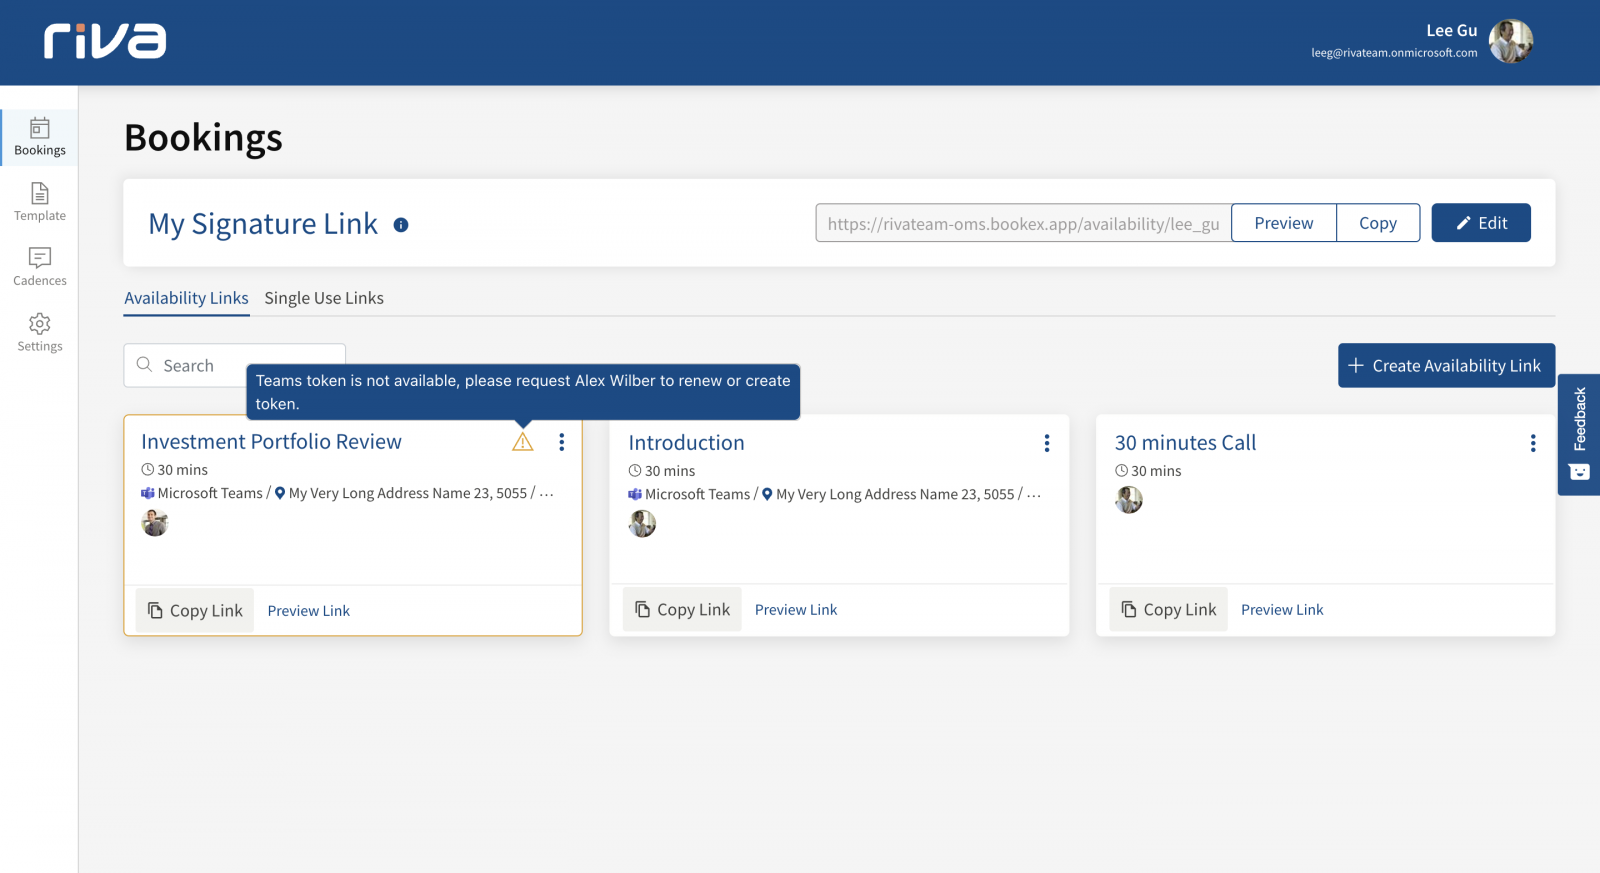
Task: Open Preview Link for Introduction card
Action: (x=796, y=610)
